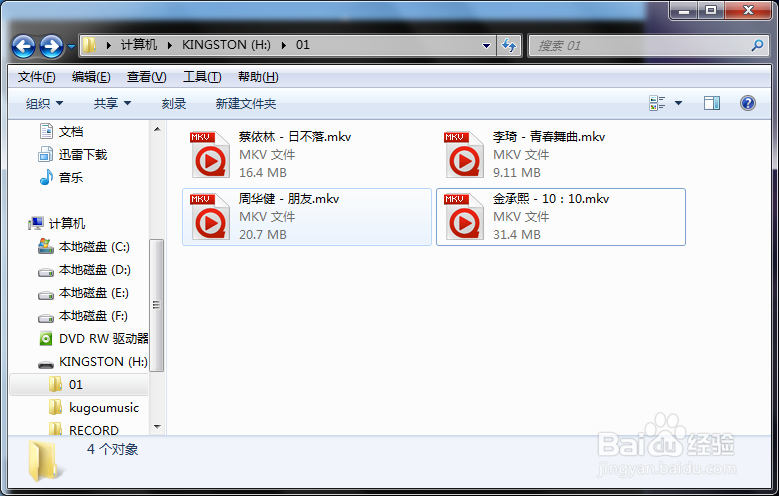Open the 查看(V) menu

click(147, 77)
